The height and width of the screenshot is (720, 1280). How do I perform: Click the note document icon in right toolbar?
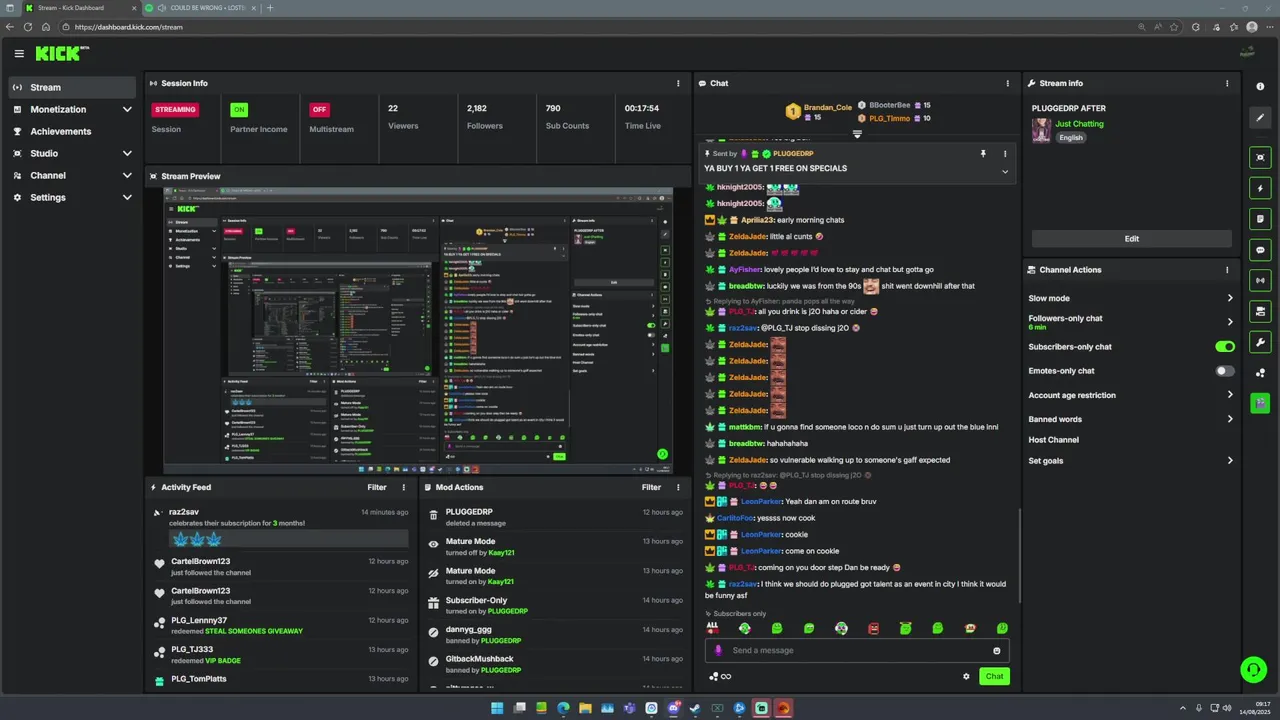coord(1260,219)
